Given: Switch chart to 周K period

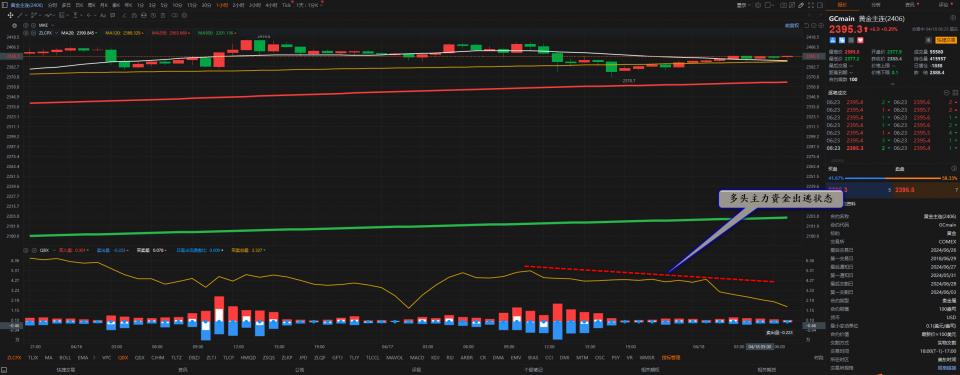Looking at the screenshot, I should (x=91, y=5).
